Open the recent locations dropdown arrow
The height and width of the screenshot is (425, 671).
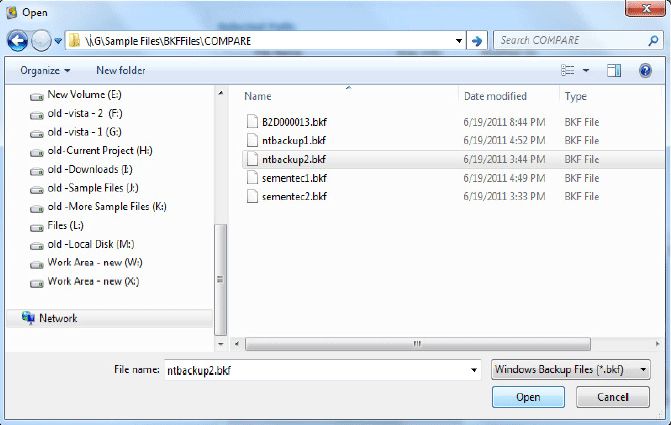[x=58, y=42]
